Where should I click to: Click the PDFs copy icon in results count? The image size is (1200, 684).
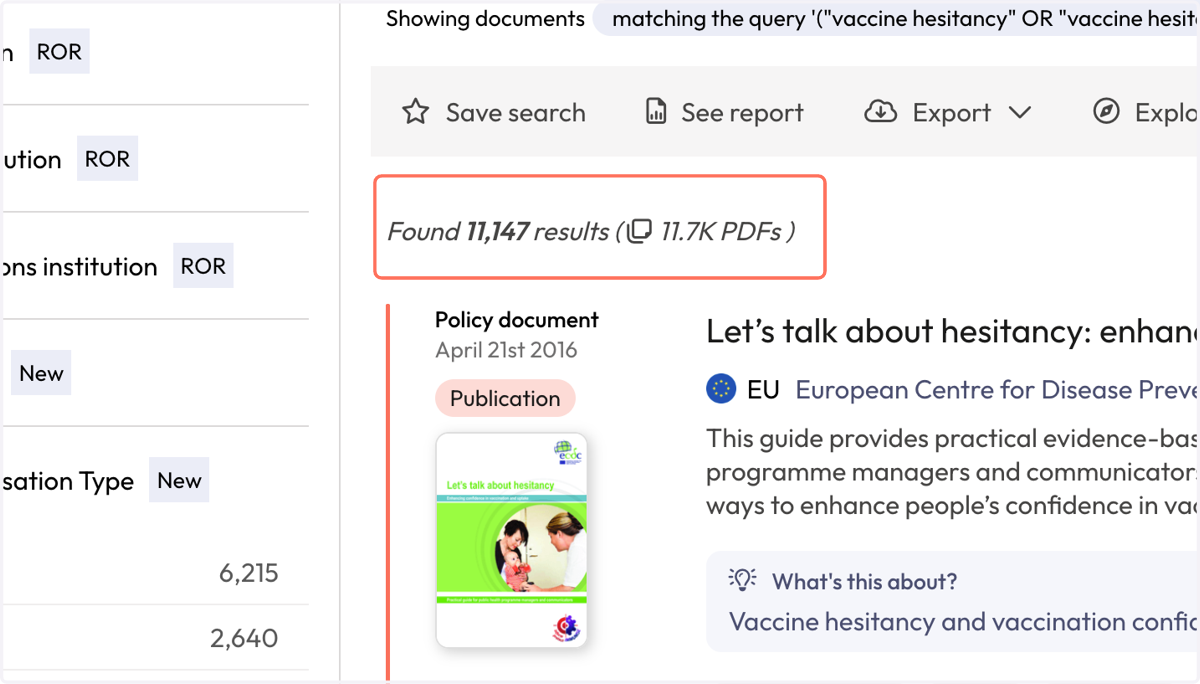click(x=639, y=232)
